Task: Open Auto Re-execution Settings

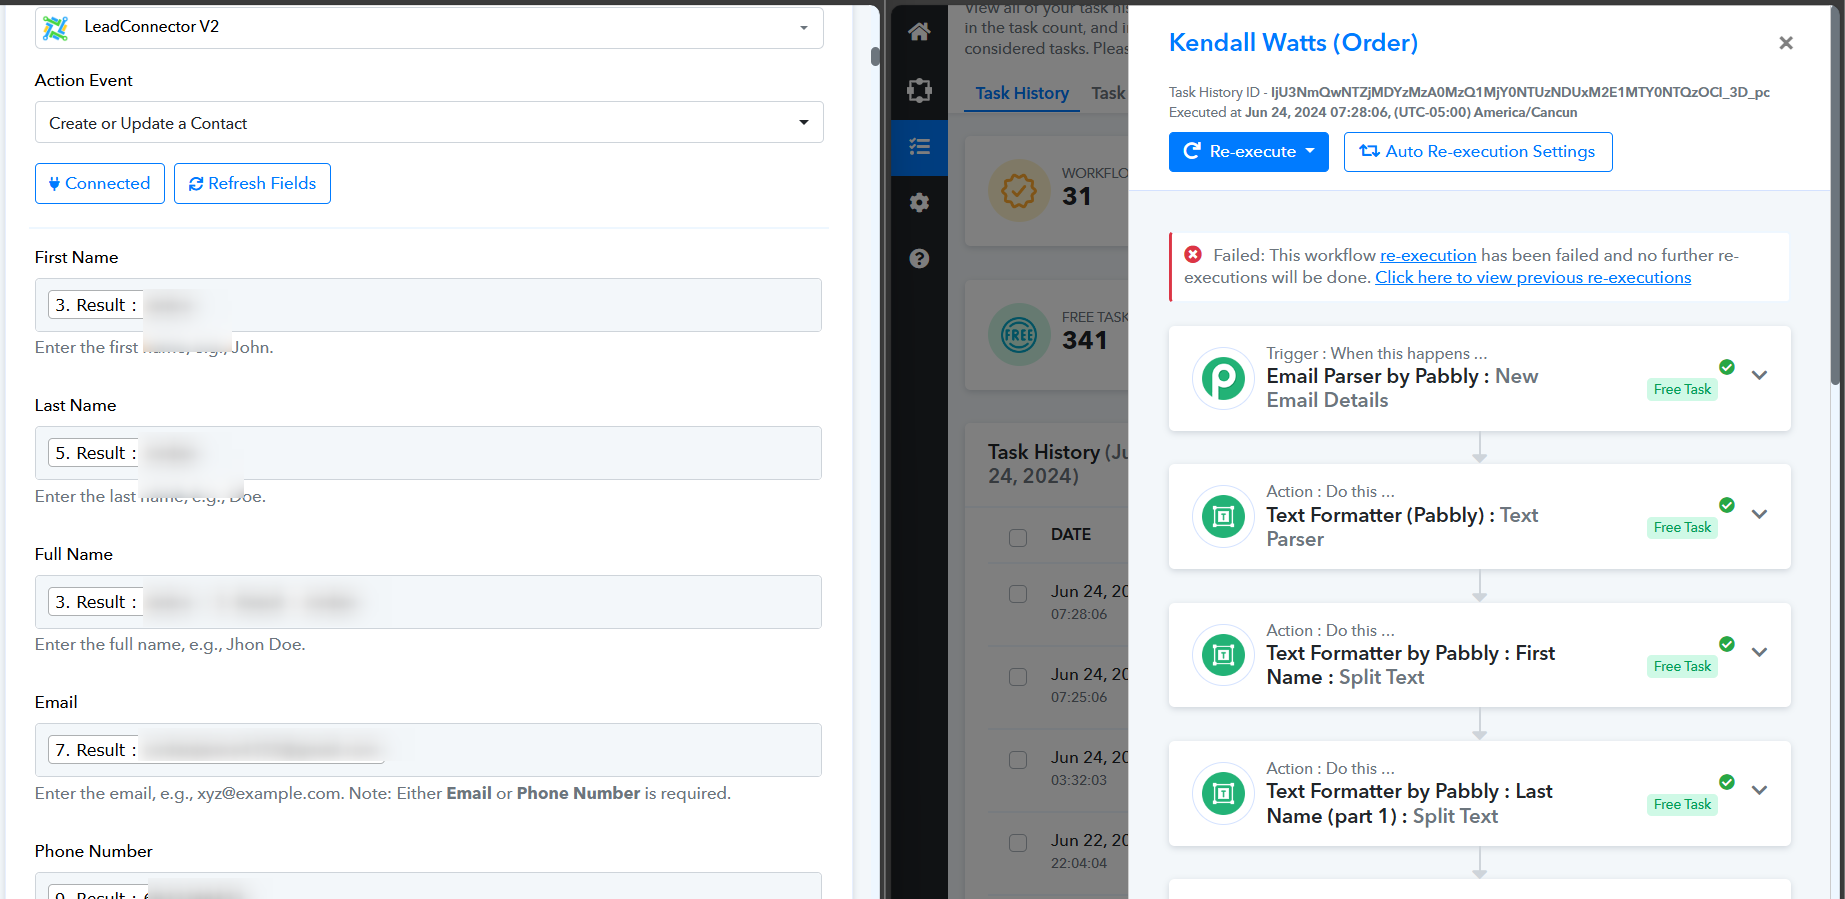Action: click(x=1478, y=152)
